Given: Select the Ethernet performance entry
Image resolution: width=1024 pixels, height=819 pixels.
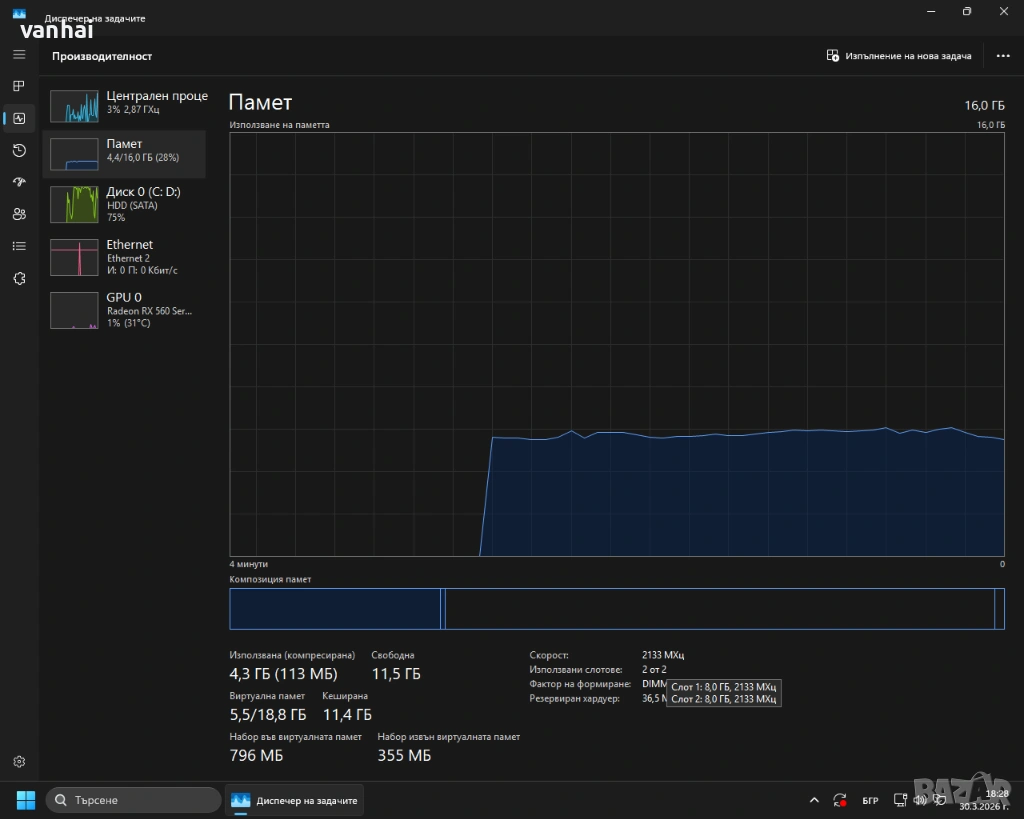Looking at the screenshot, I should 128,257.
